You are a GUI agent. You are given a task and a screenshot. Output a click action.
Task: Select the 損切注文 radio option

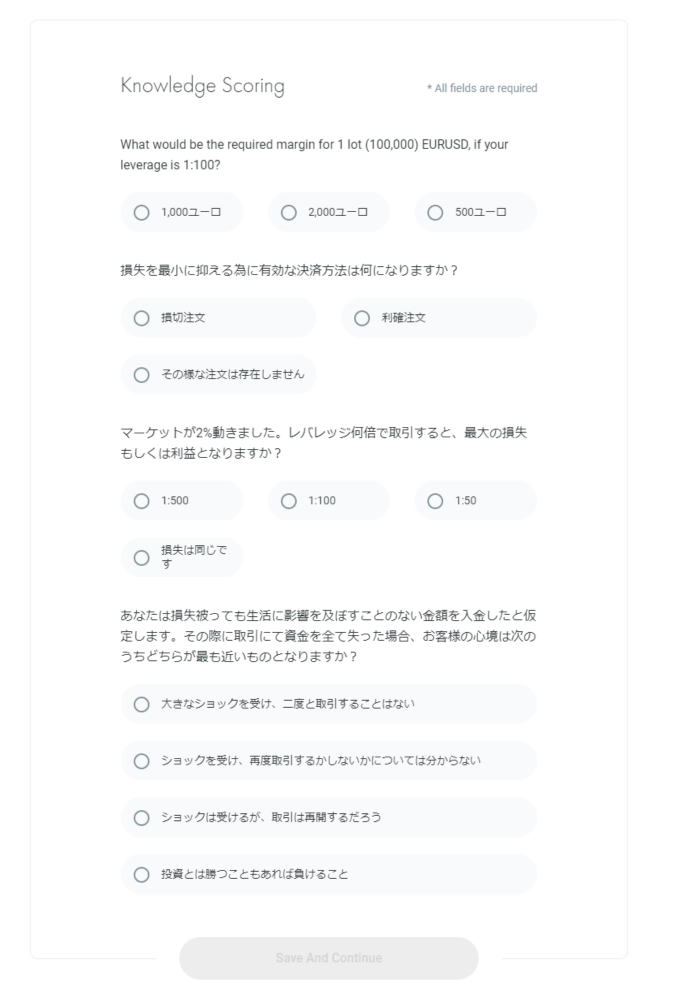coord(218,318)
